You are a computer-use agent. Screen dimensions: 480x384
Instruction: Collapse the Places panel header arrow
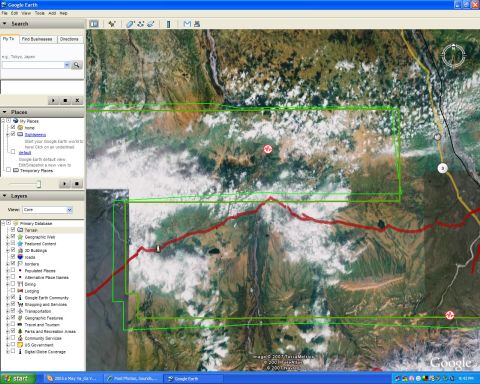pyautogui.click(x=5, y=112)
